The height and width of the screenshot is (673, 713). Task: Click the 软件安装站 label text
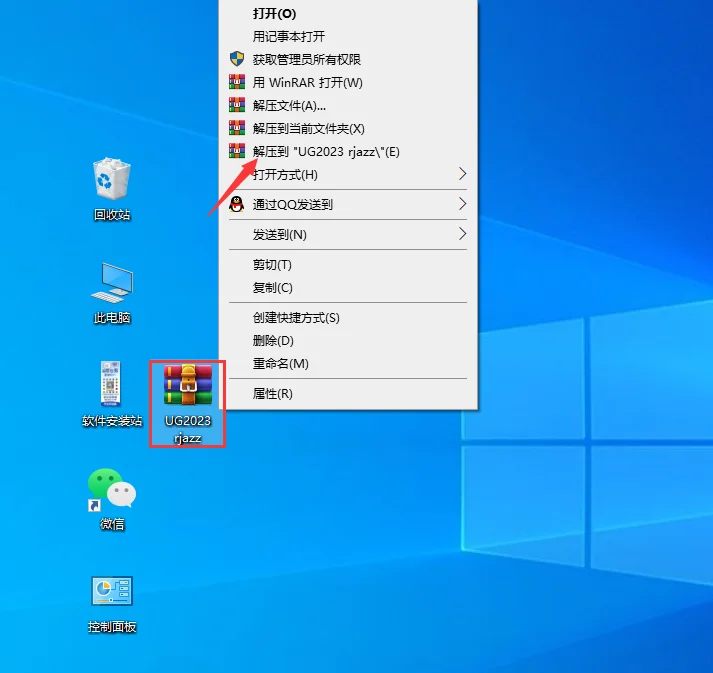pyautogui.click(x=112, y=421)
